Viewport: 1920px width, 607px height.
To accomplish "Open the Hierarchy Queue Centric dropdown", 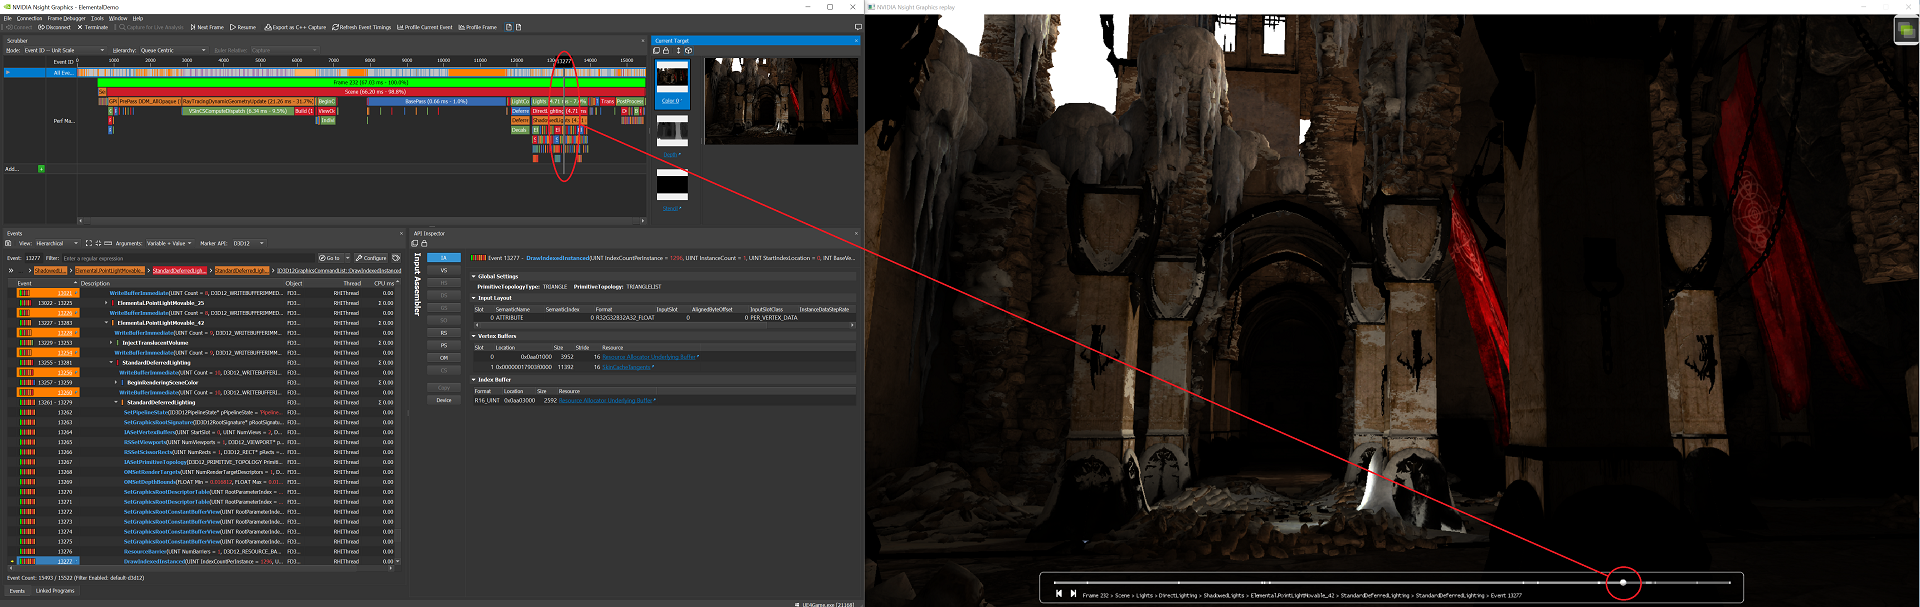I will [x=172, y=50].
